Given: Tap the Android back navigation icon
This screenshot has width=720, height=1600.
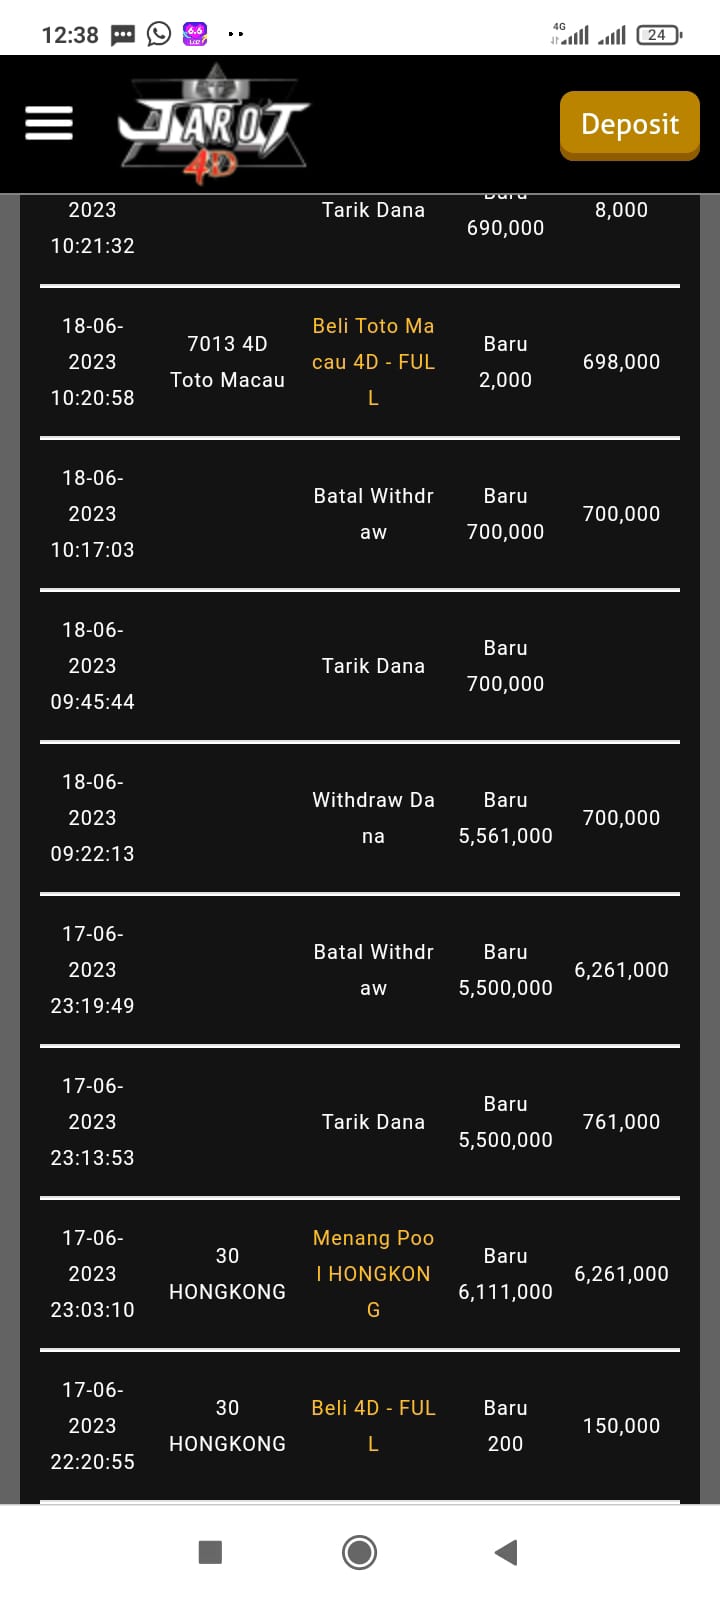Looking at the screenshot, I should click(x=506, y=1552).
